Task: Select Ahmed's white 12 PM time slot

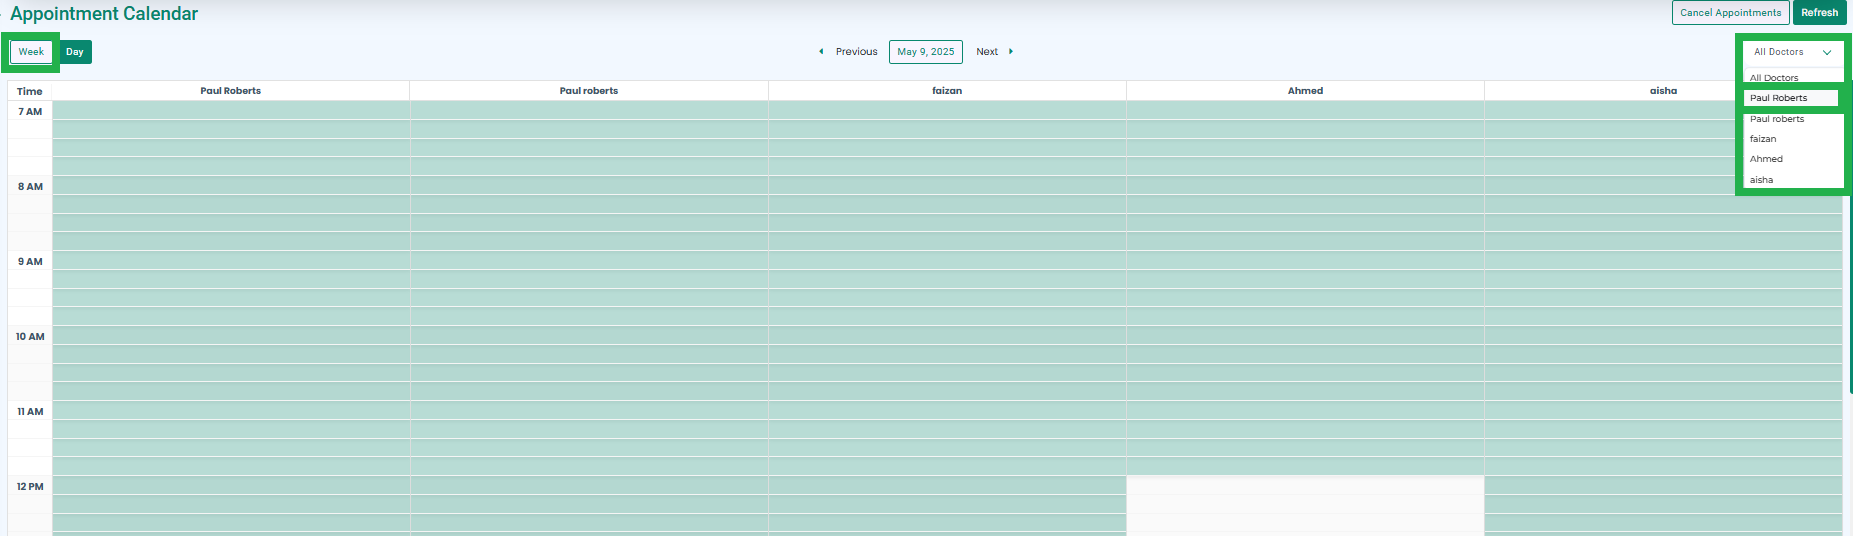Action: 1305,485
